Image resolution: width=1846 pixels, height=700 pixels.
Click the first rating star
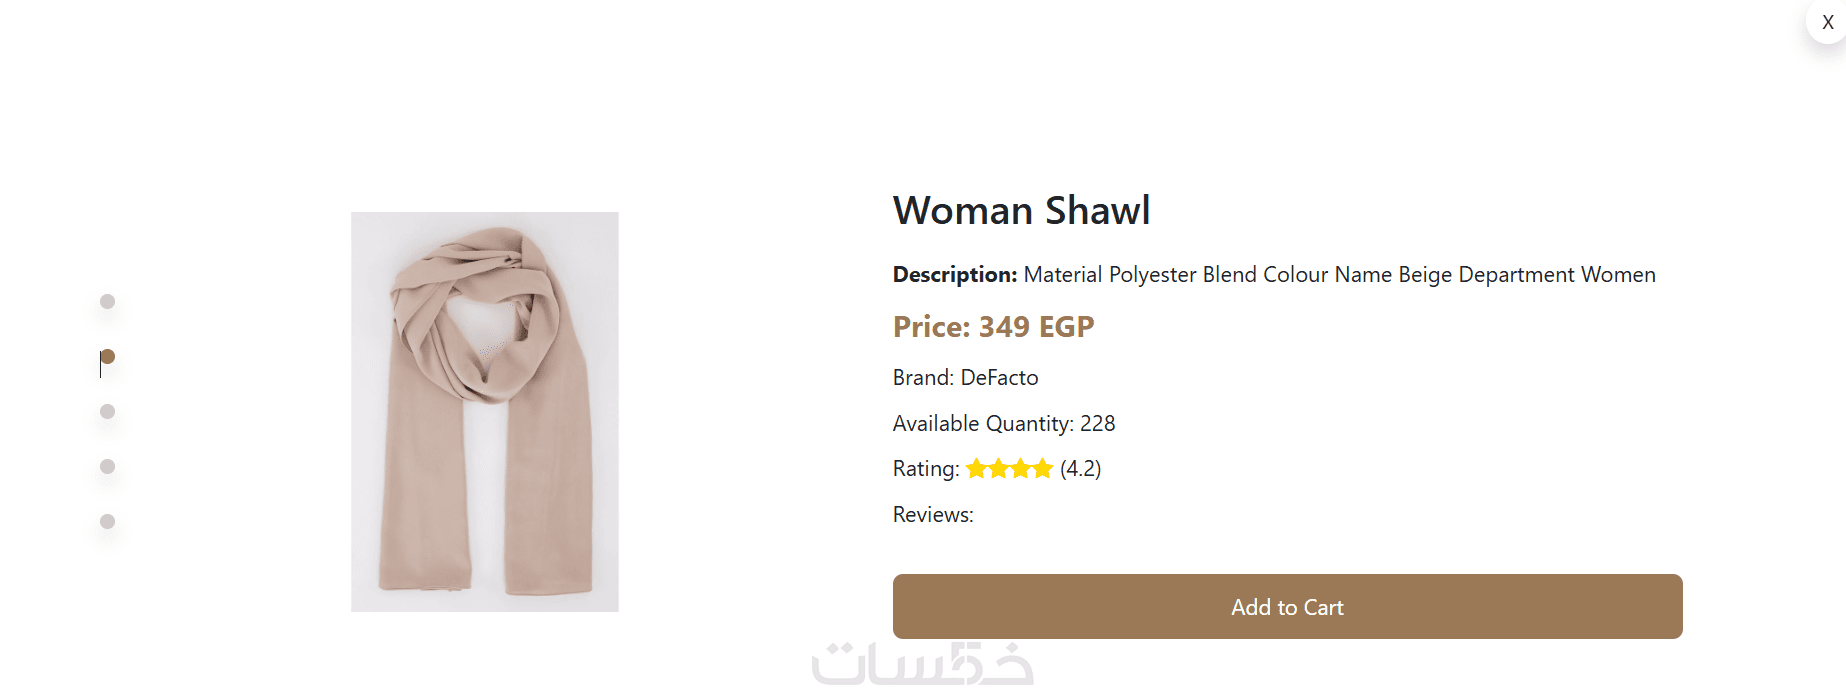click(977, 469)
